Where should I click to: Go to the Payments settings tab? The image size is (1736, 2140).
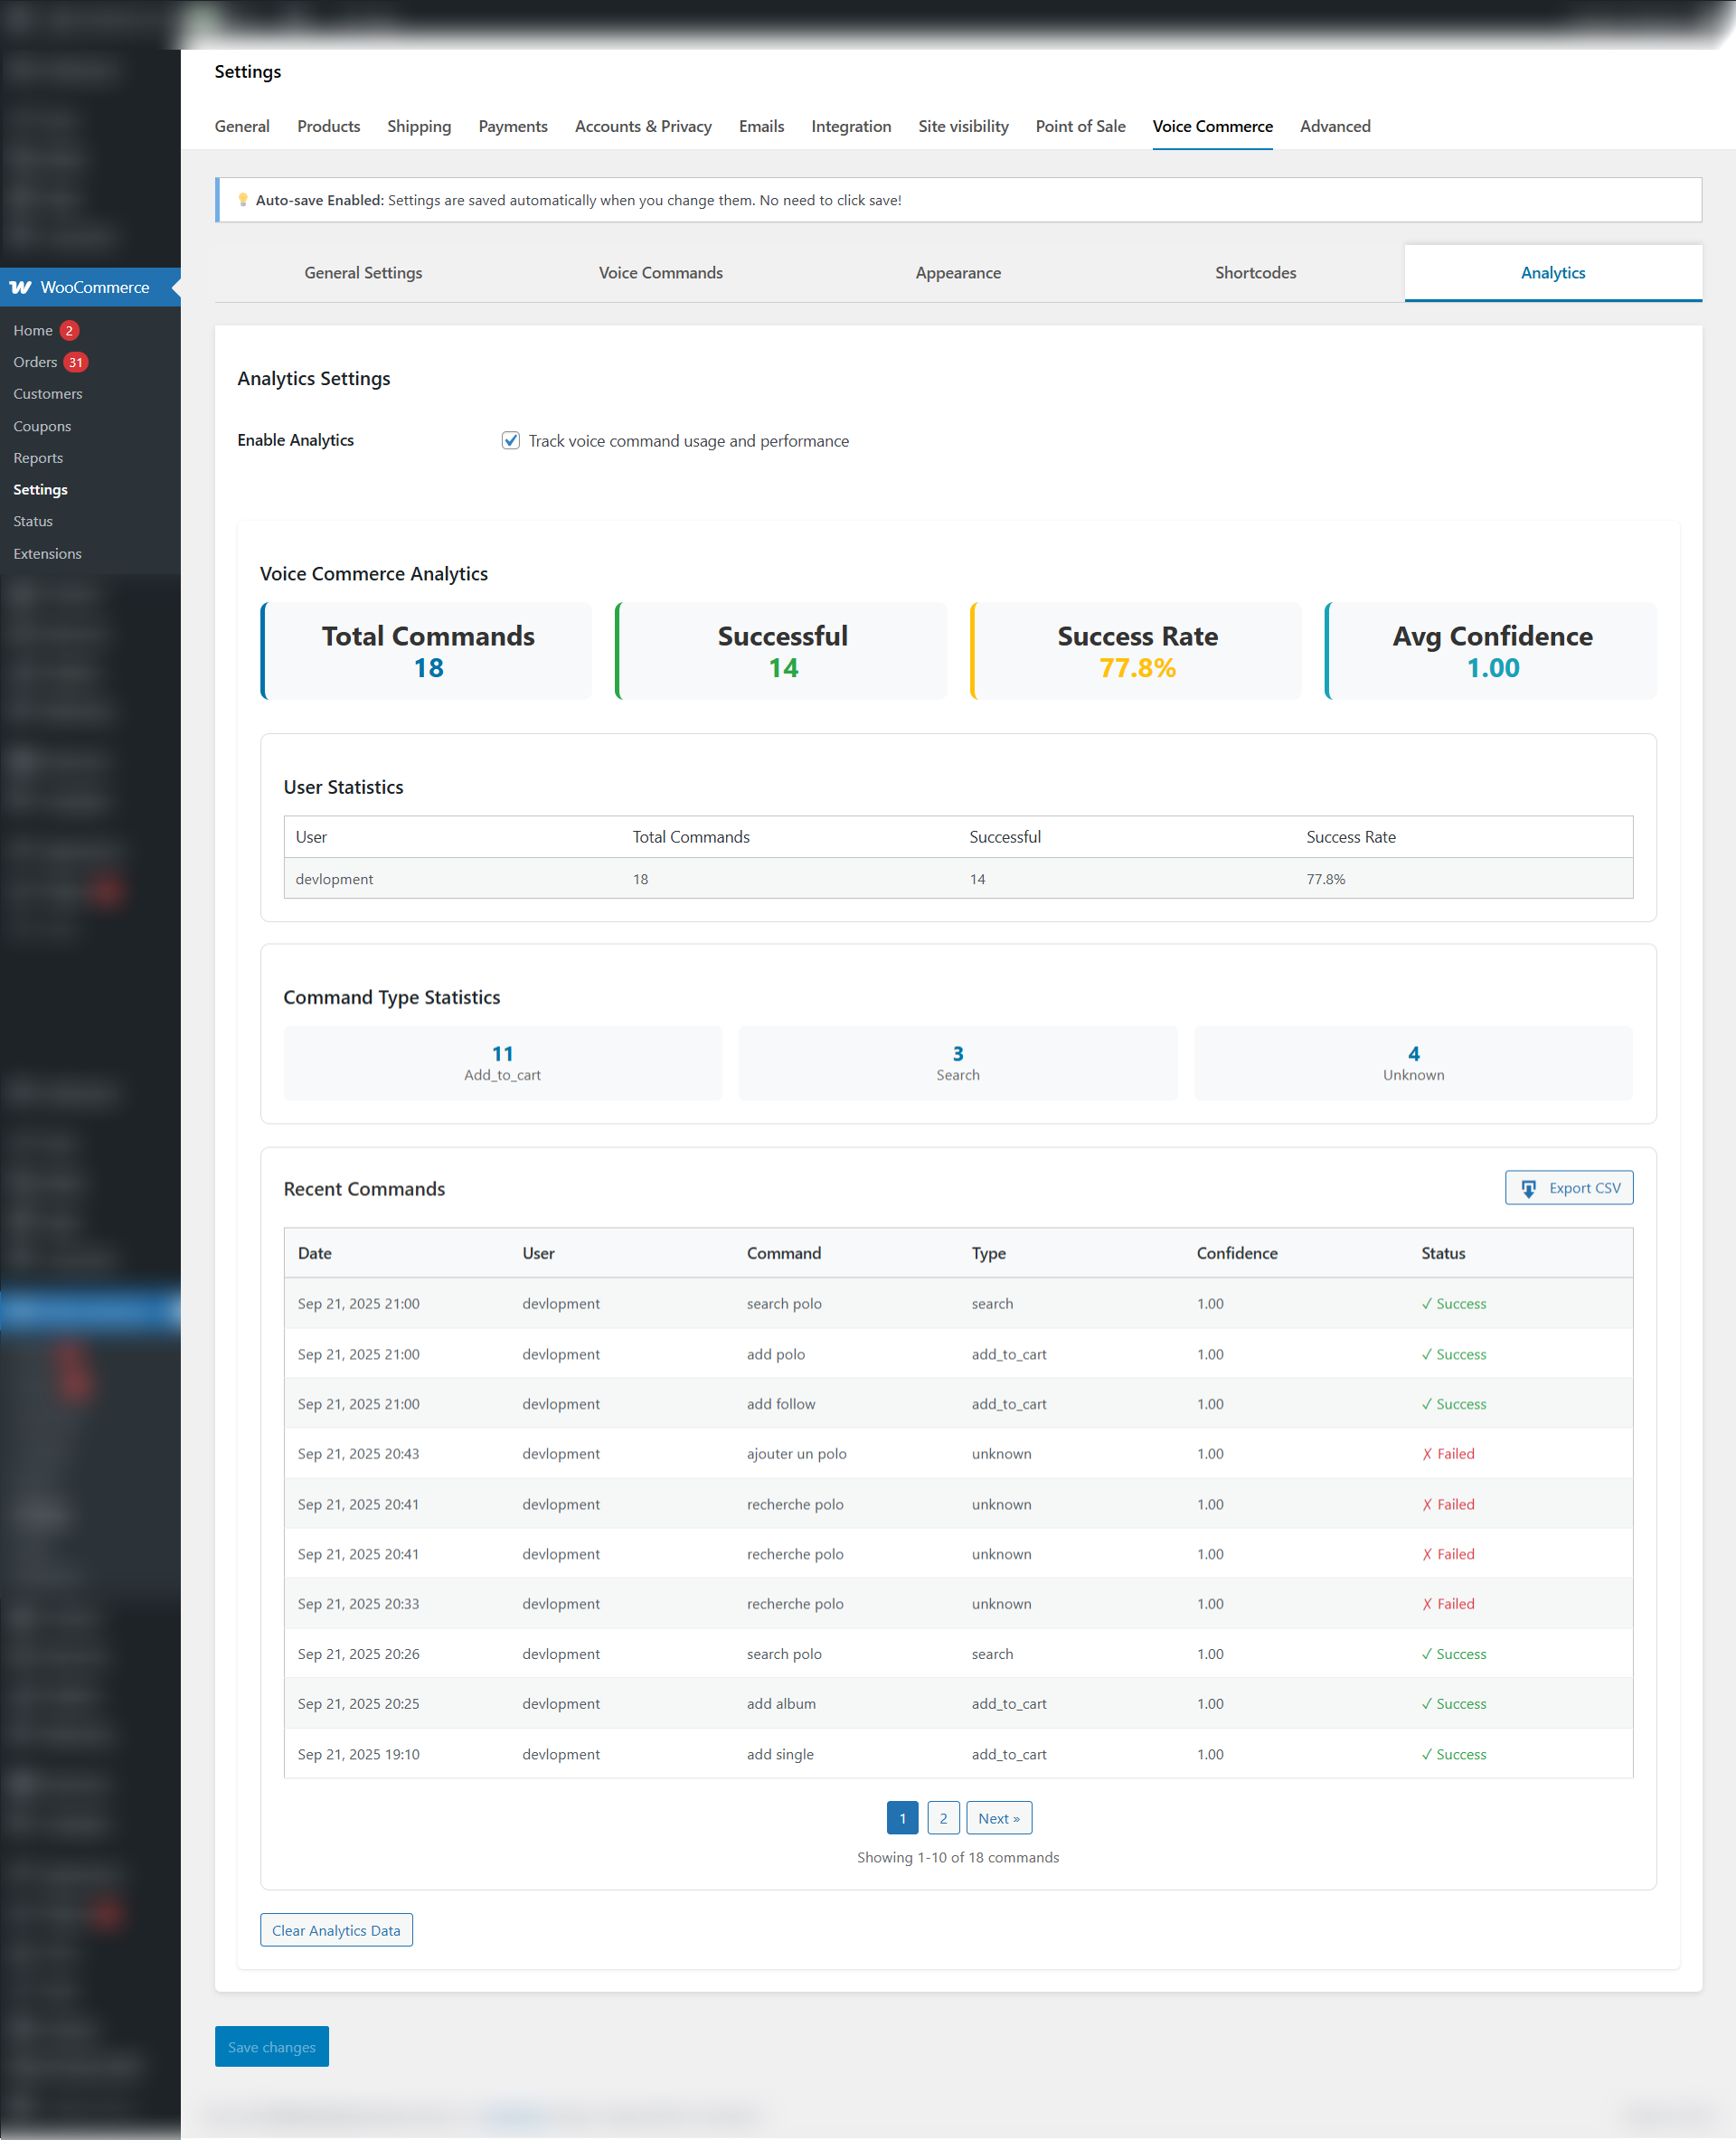[x=512, y=126]
